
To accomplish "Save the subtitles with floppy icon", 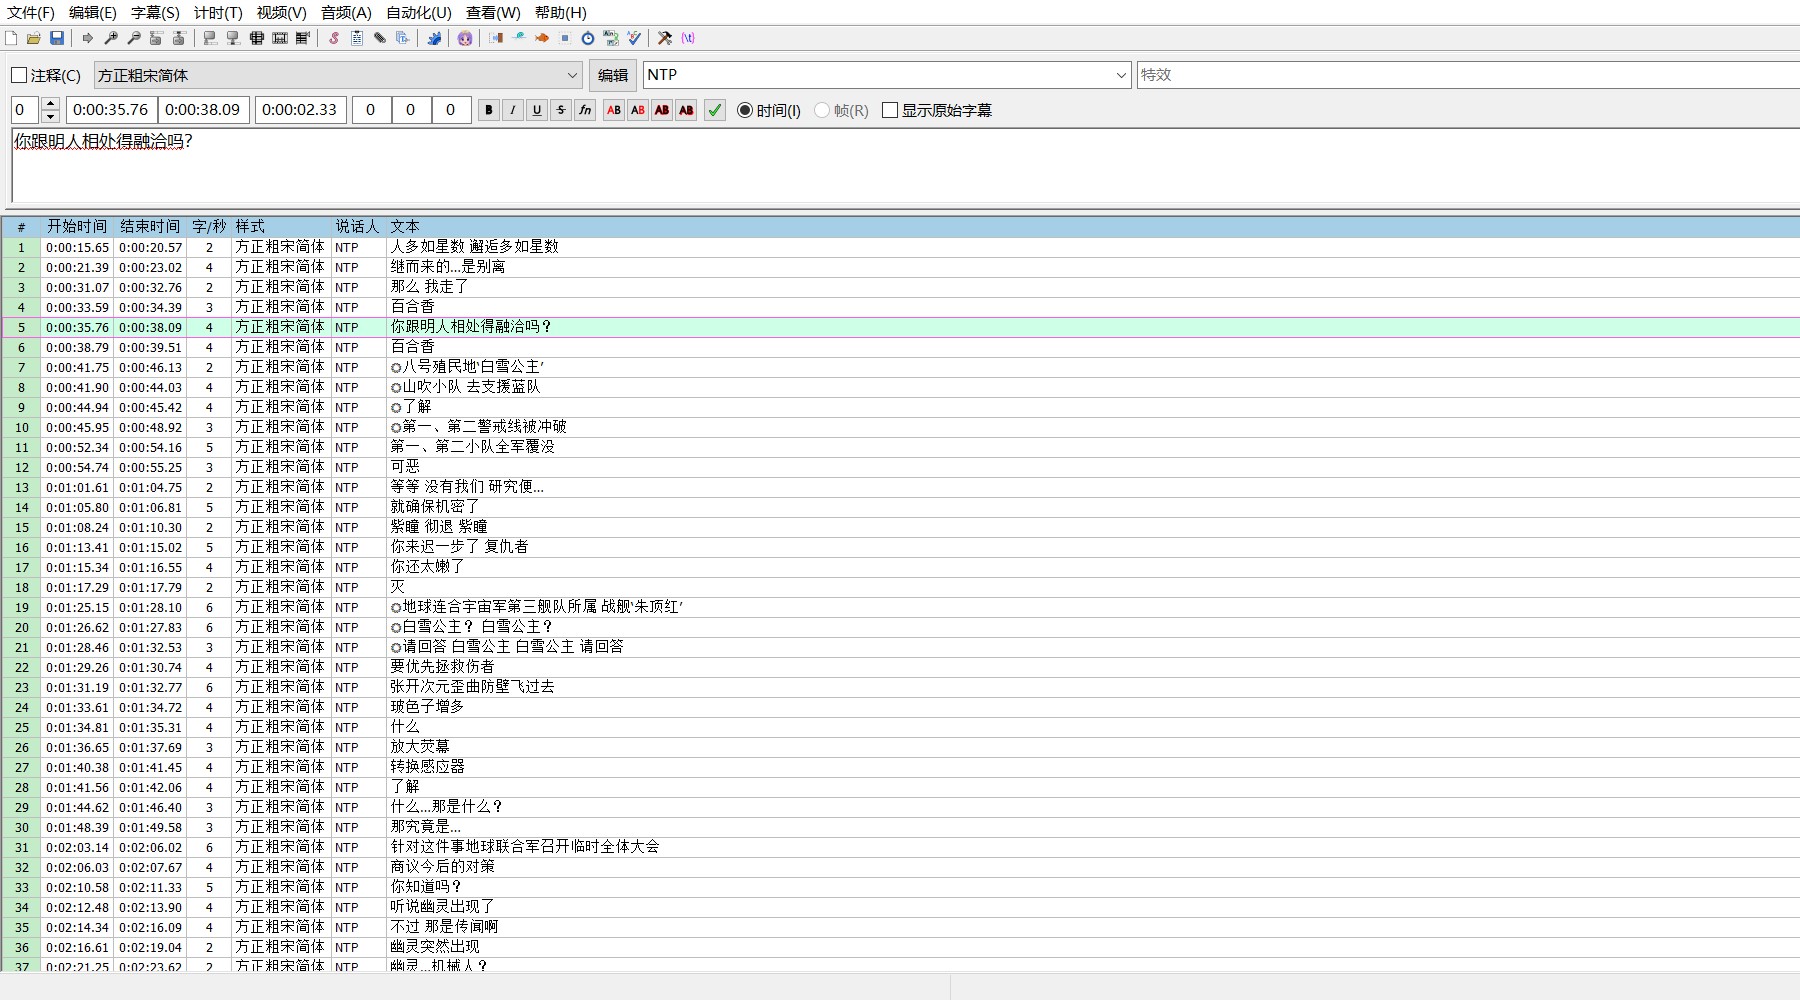I will (57, 38).
